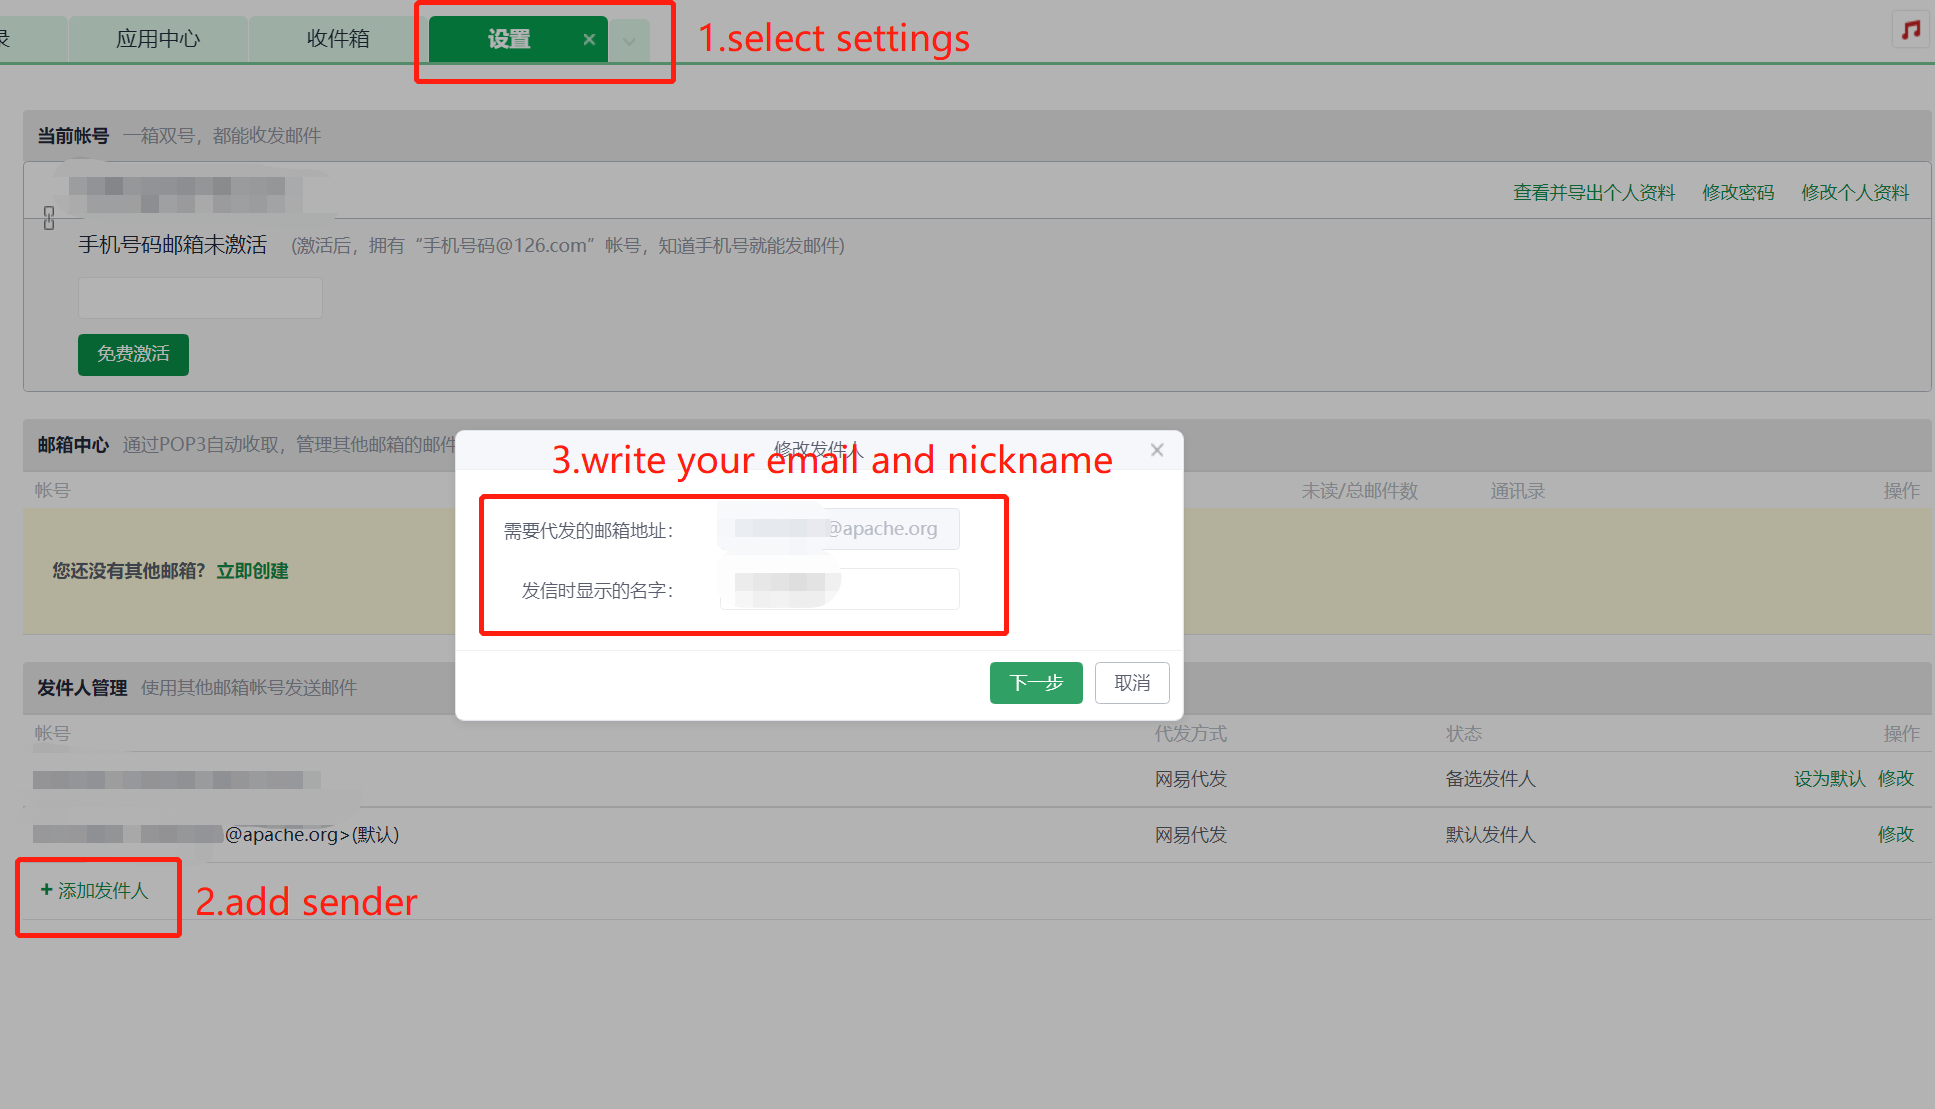Screen dimensions: 1935x1109
Task: Close the 设置 tab with its X
Action: pyautogui.click(x=589, y=39)
